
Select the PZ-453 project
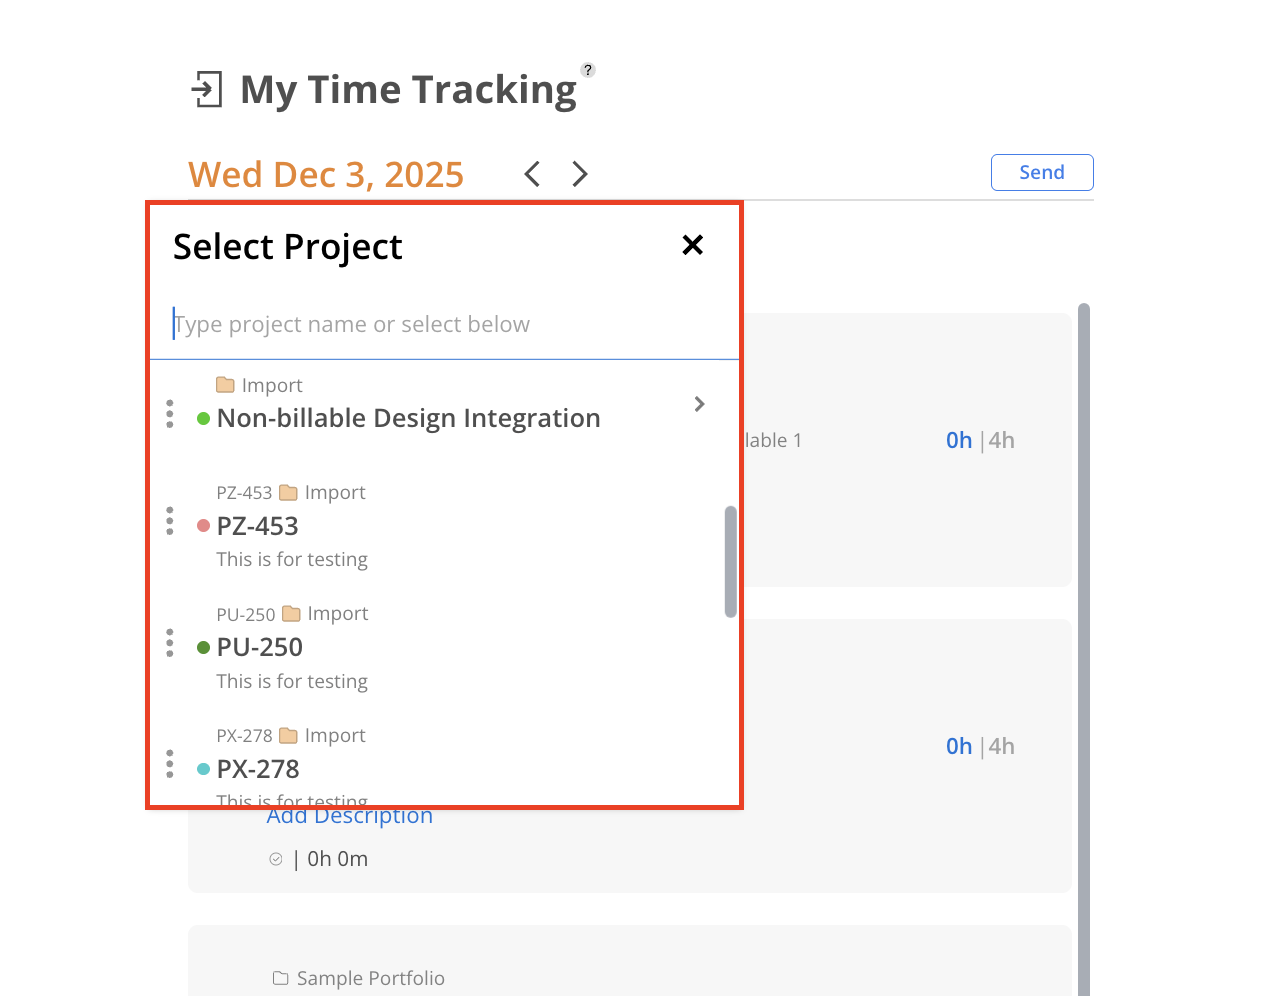[x=258, y=526]
